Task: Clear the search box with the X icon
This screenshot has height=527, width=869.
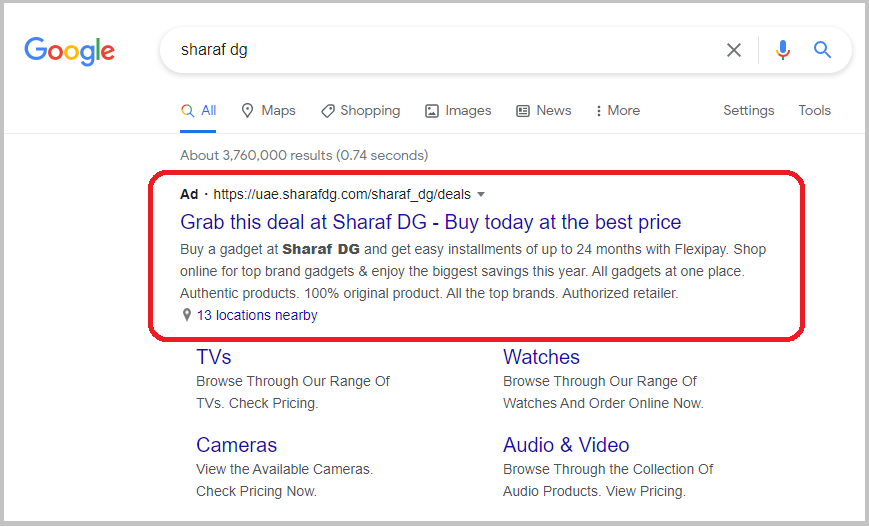Action: (x=734, y=50)
